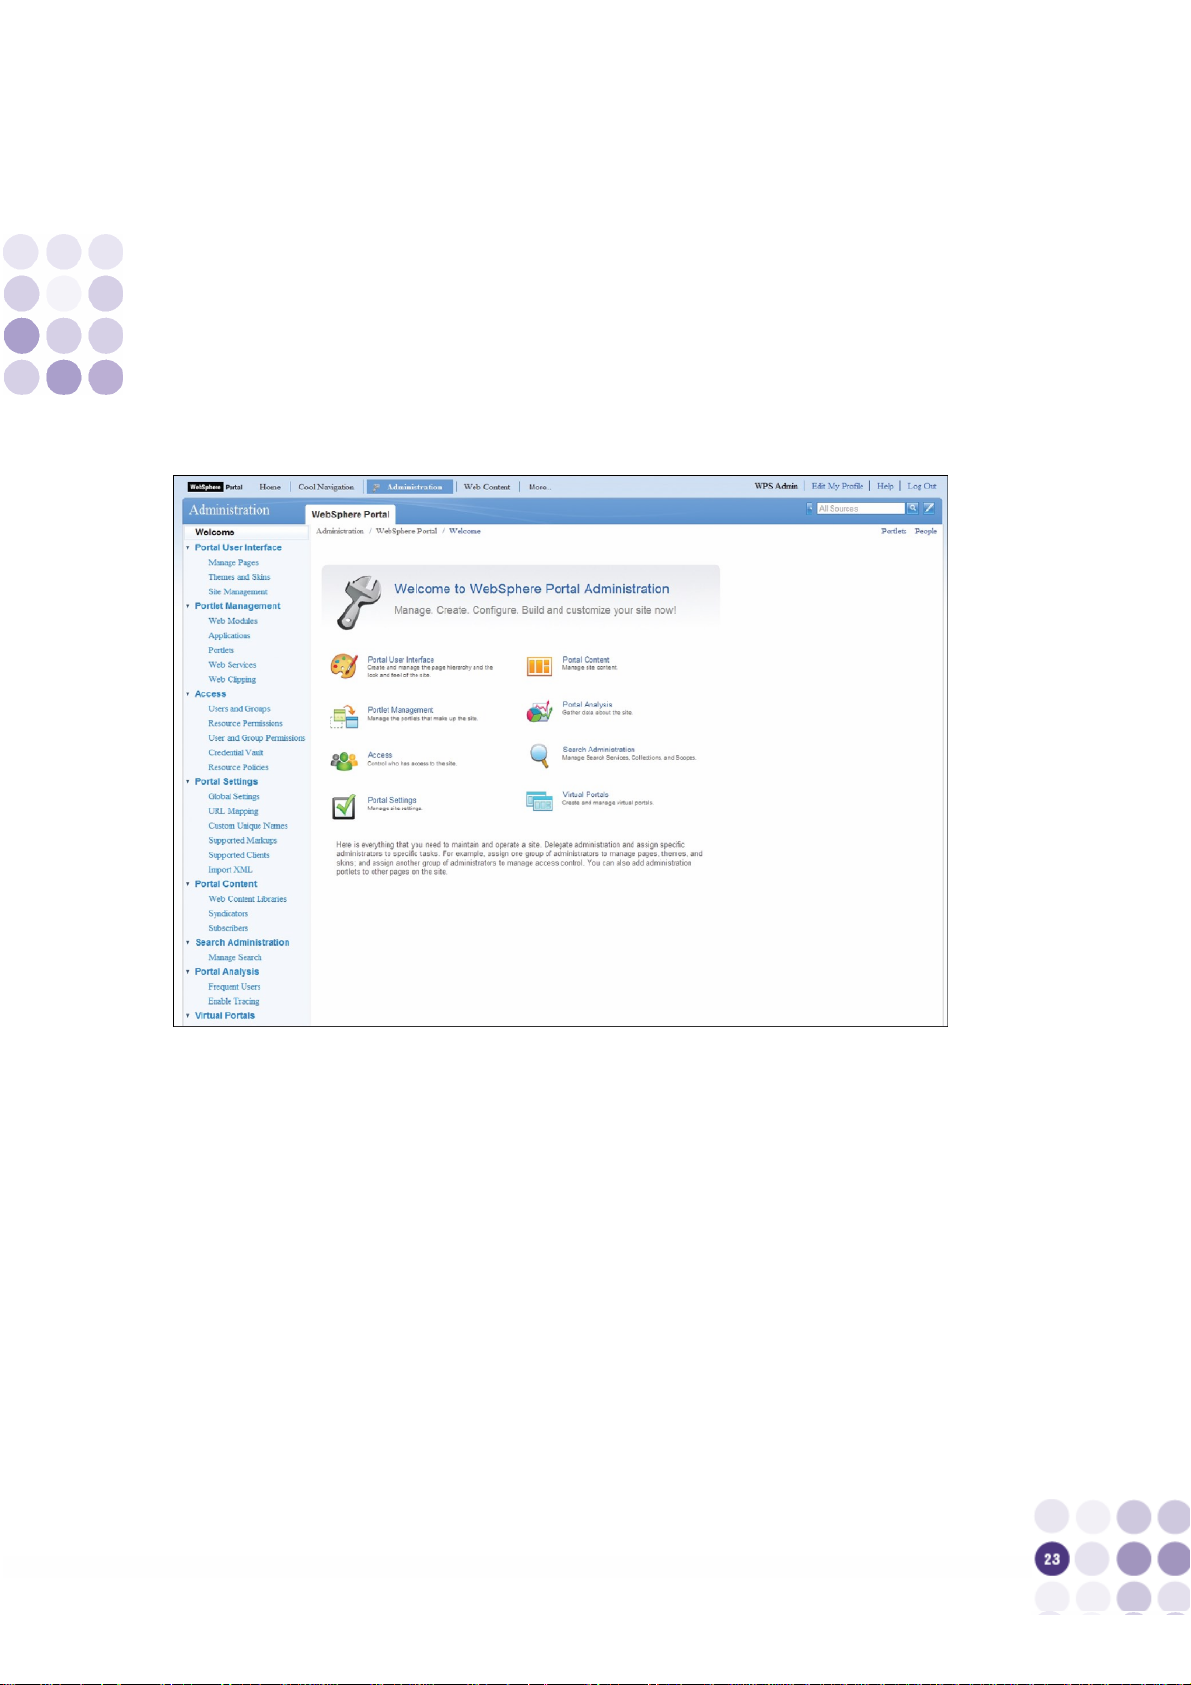Click WebSphere Portal in the breadcrumb trail
The image size is (1191, 1685).
[x=406, y=531]
